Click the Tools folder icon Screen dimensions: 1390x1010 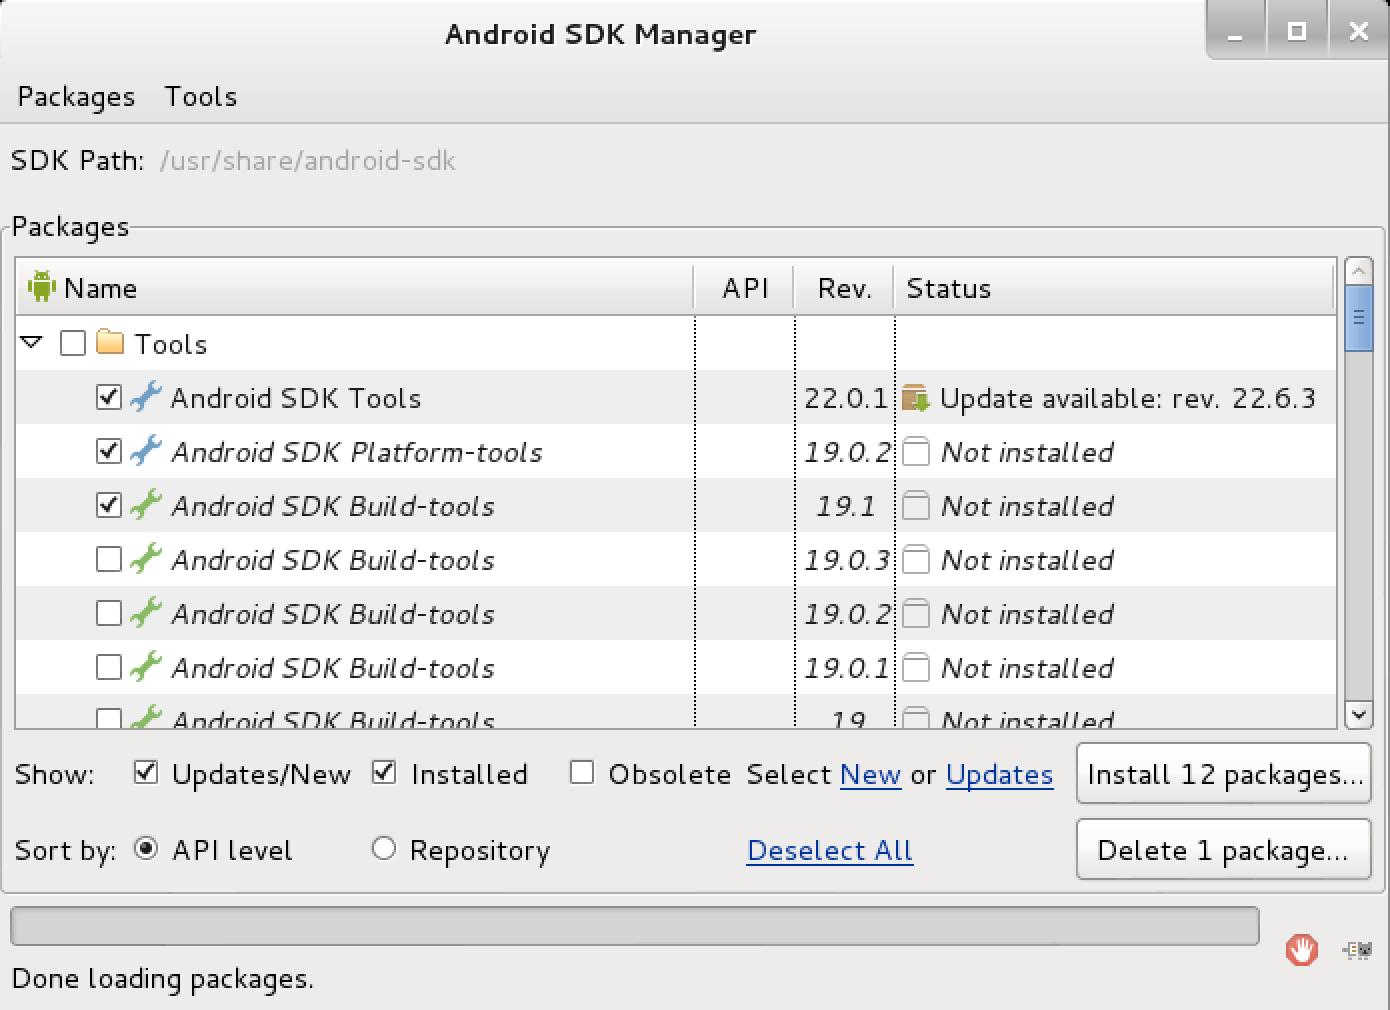point(110,343)
